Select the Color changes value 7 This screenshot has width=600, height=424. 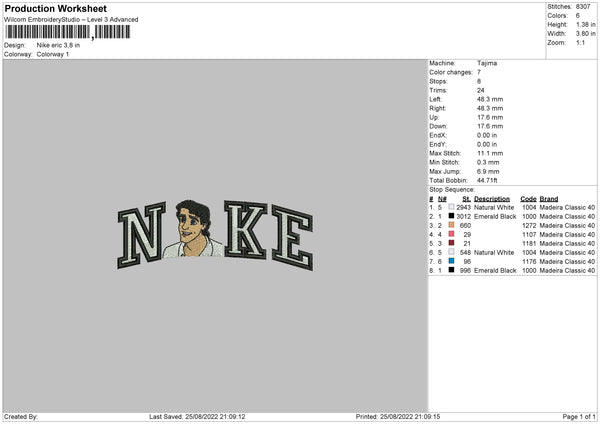tap(479, 72)
